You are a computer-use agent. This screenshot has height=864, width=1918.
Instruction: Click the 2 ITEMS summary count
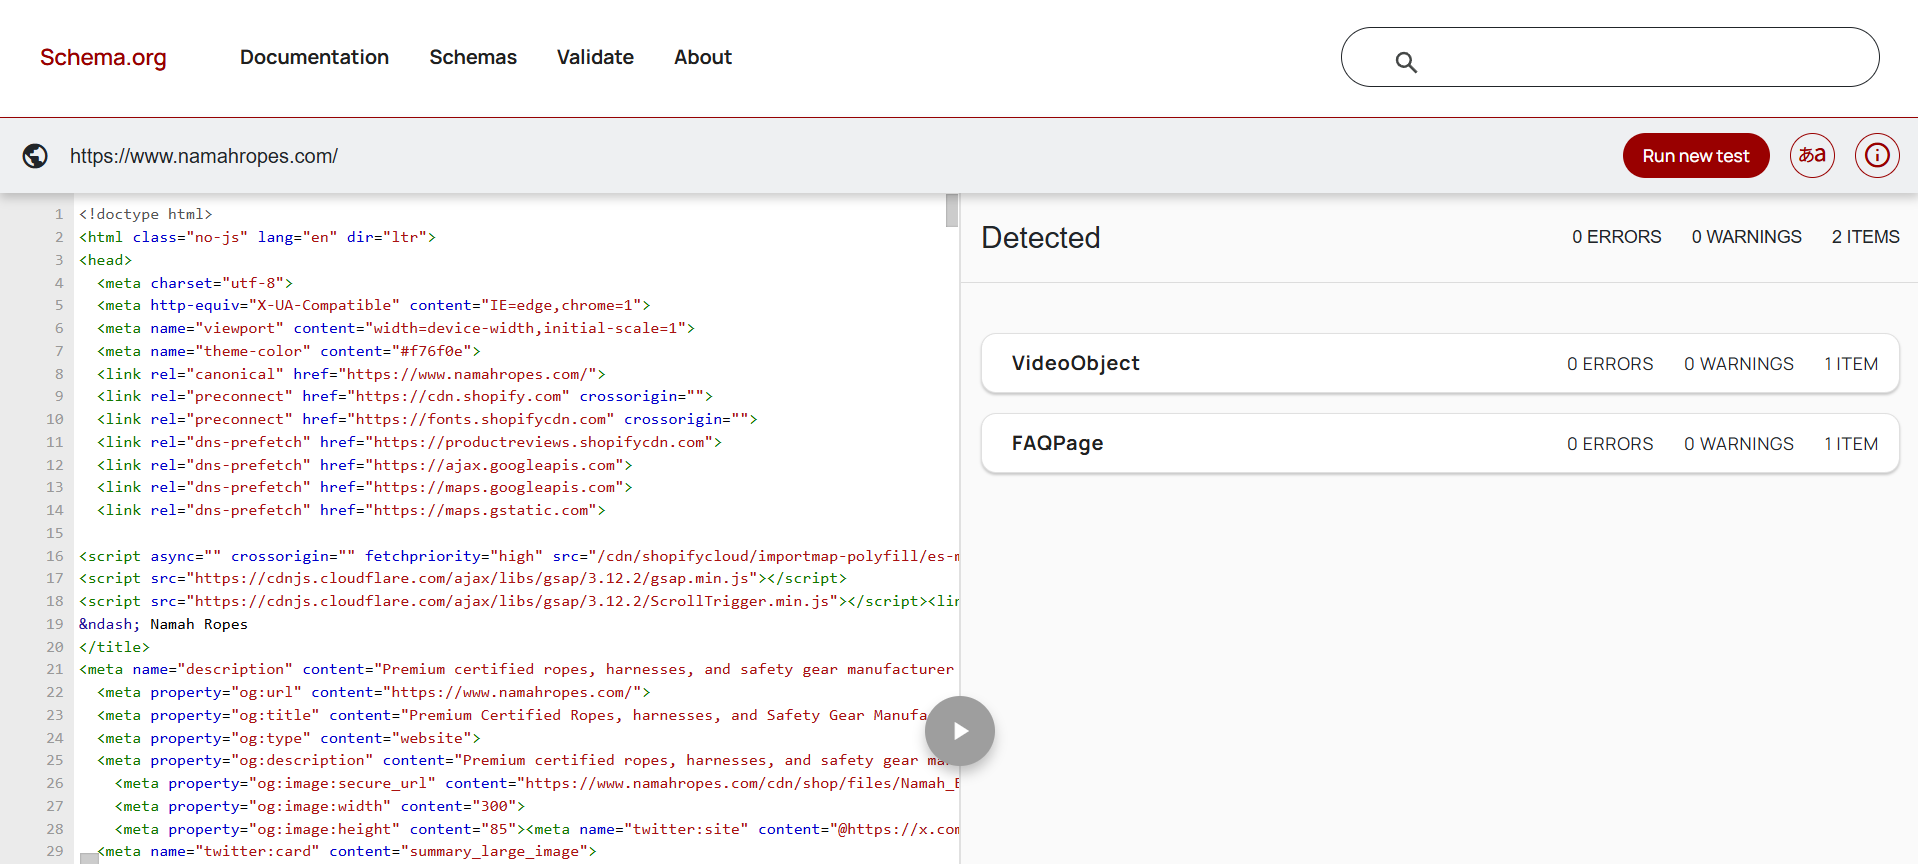(x=1865, y=237)
